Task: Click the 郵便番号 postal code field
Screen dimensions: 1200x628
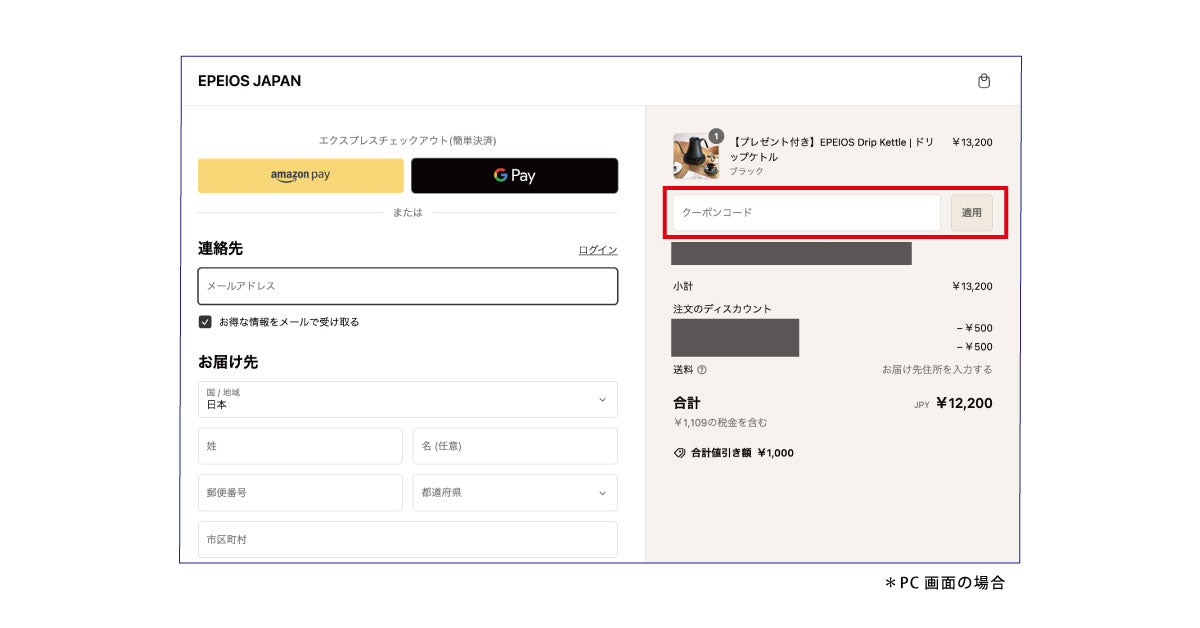Action: click(300, 493)
